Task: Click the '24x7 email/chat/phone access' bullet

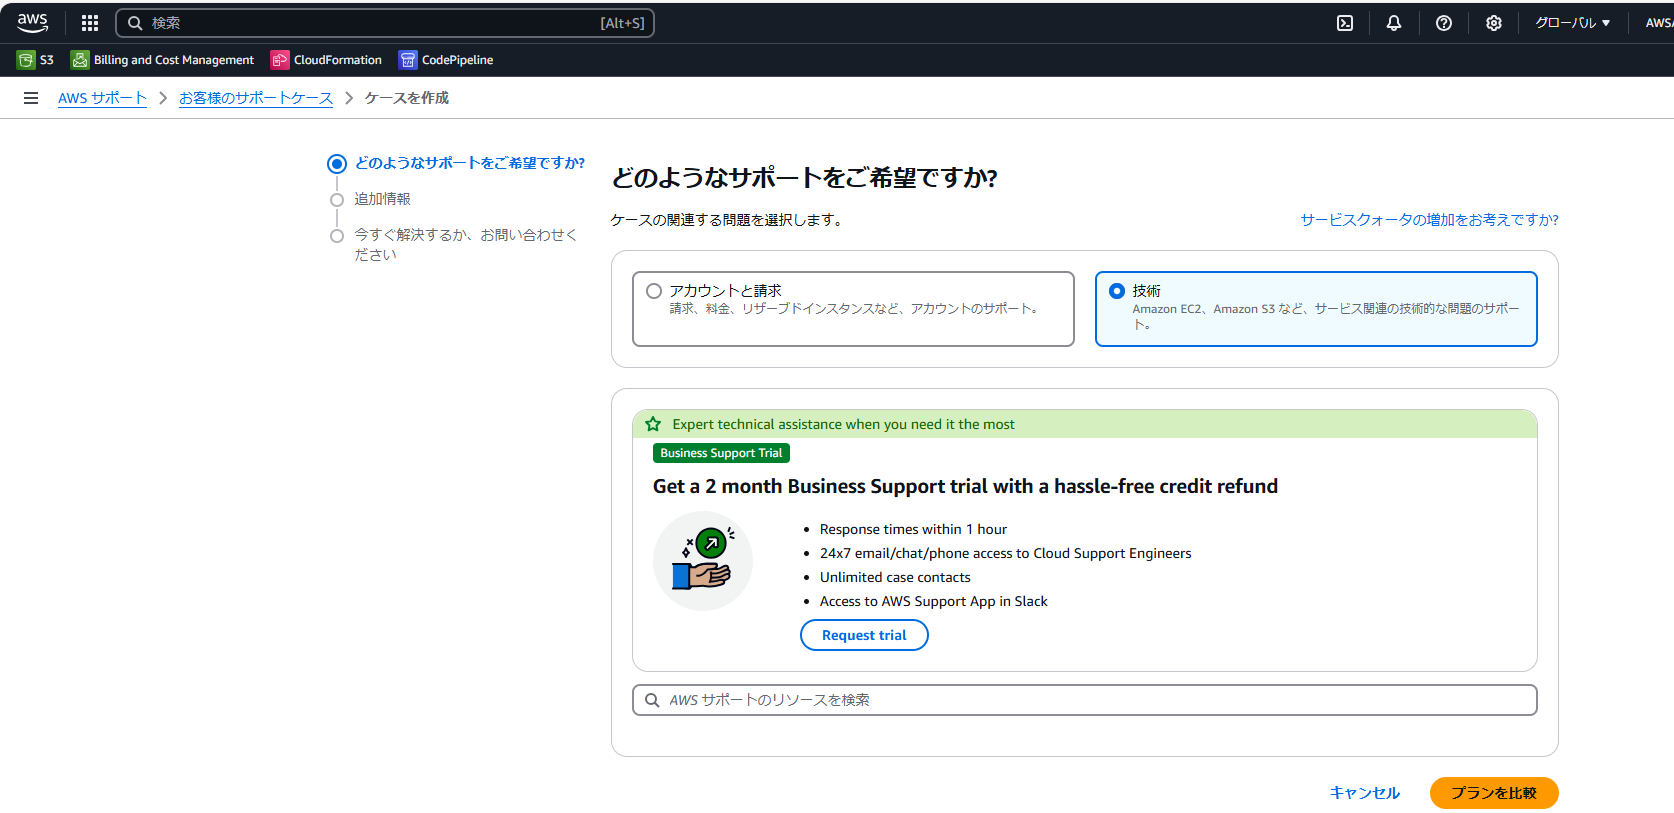Action: pos(1005,553)
